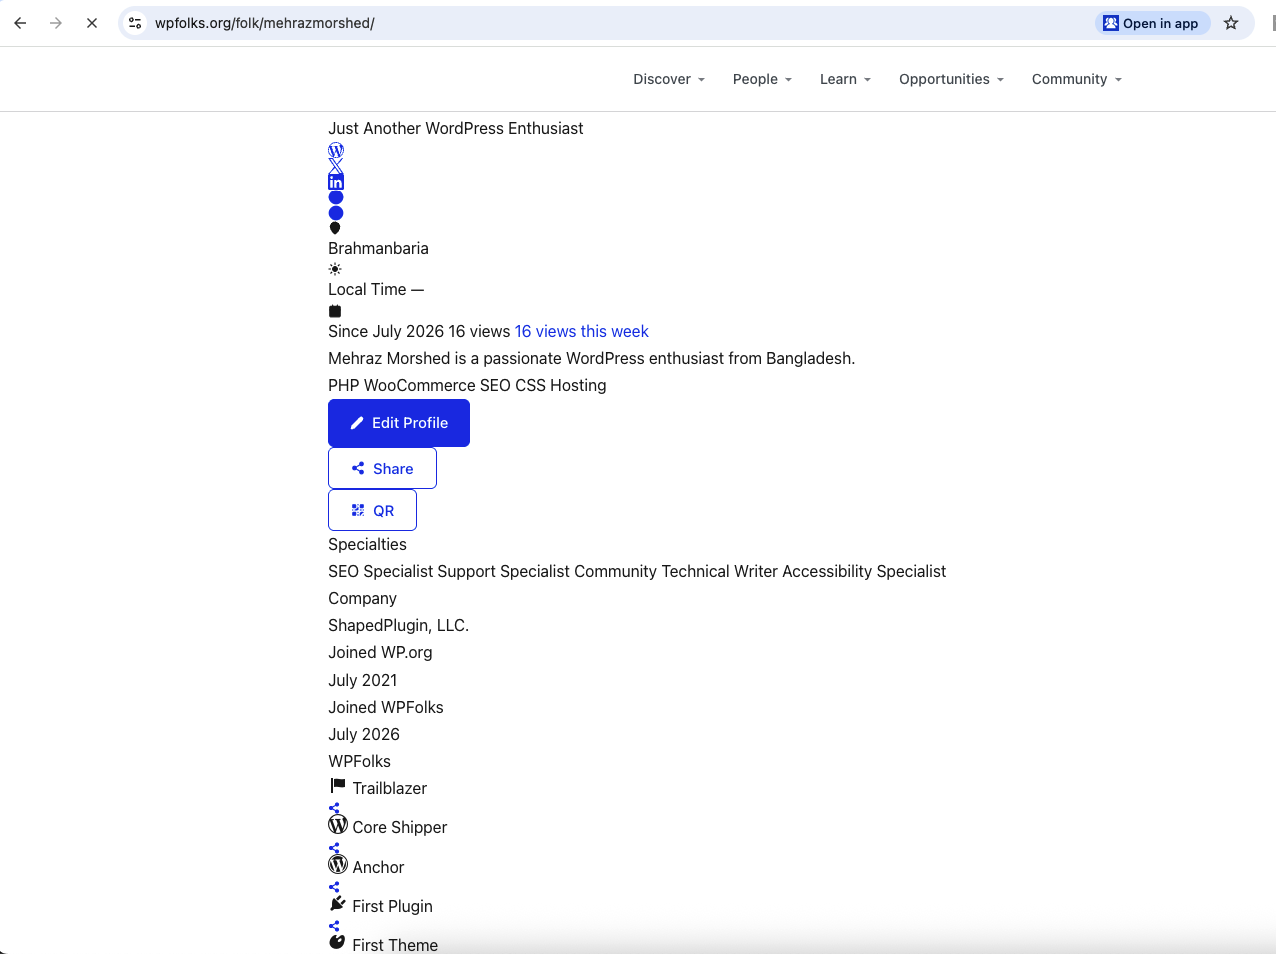Image resolution: width=1276 pixels, height=954 pixels.
Task: Open the 16 views this week link
Action: [581, 331]
